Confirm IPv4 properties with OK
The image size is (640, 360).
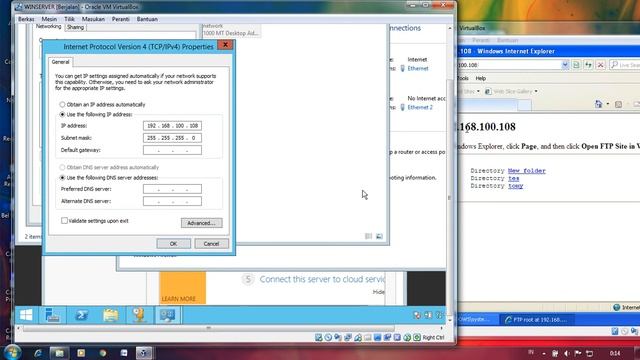tap(173, 244)
